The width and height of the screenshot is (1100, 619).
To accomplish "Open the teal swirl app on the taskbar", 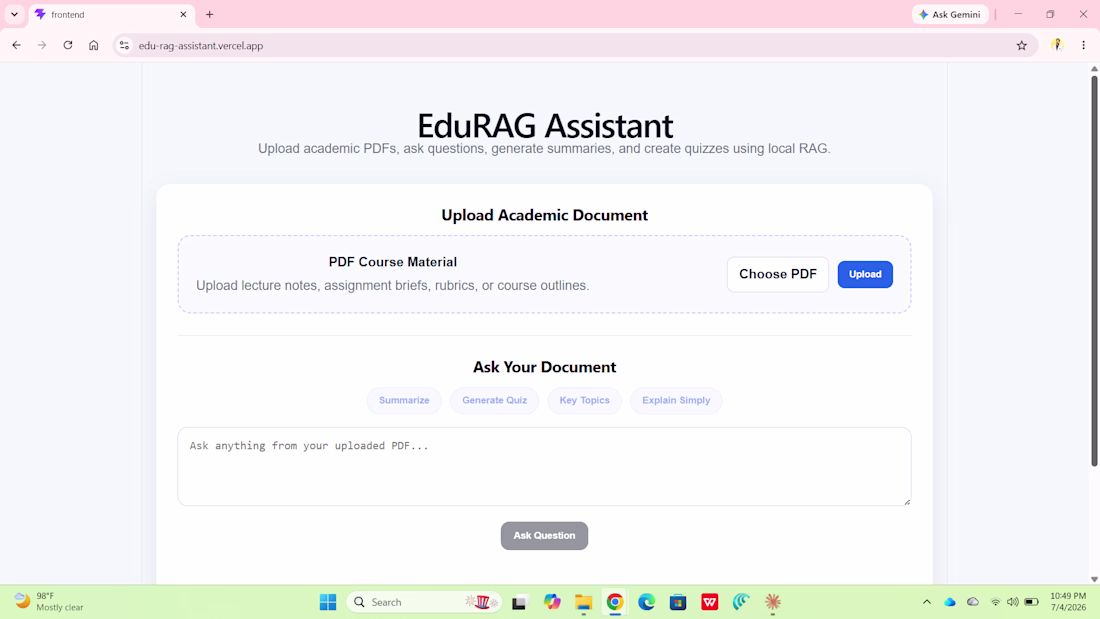I will click(742, 602).
